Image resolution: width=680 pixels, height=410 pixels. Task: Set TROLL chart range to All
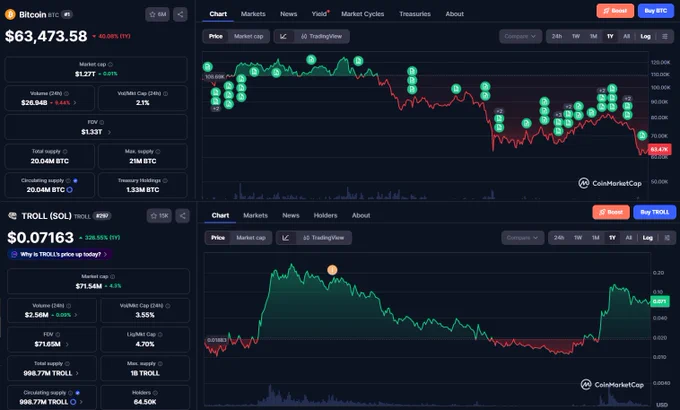click(629, 238)
